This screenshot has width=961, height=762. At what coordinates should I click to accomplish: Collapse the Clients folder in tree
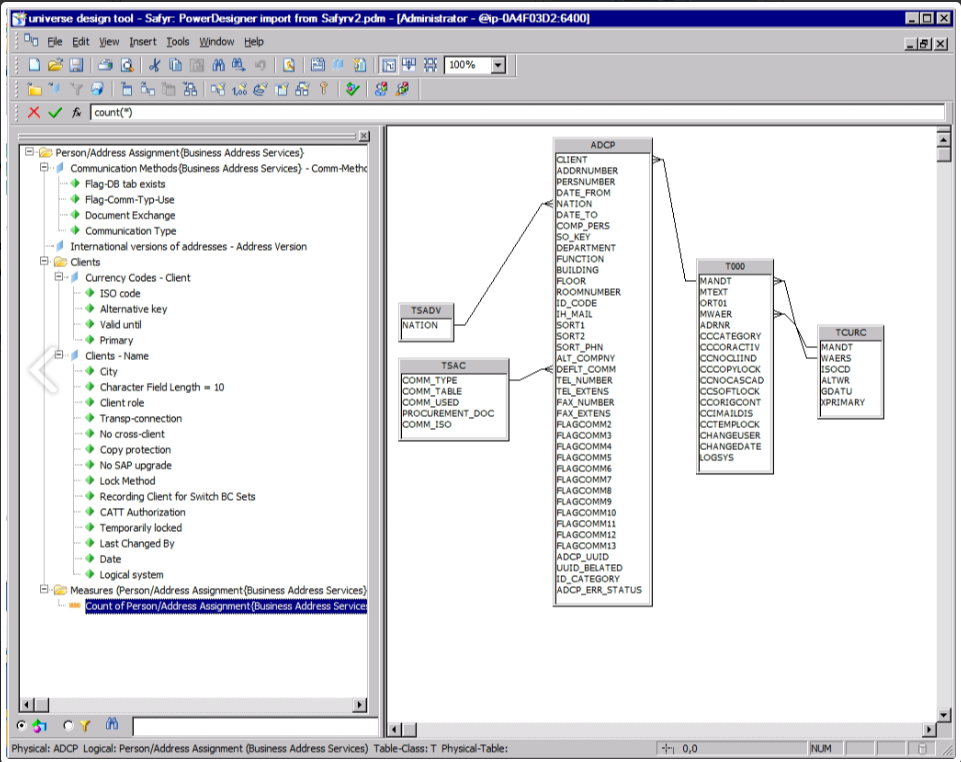point(45,262)
